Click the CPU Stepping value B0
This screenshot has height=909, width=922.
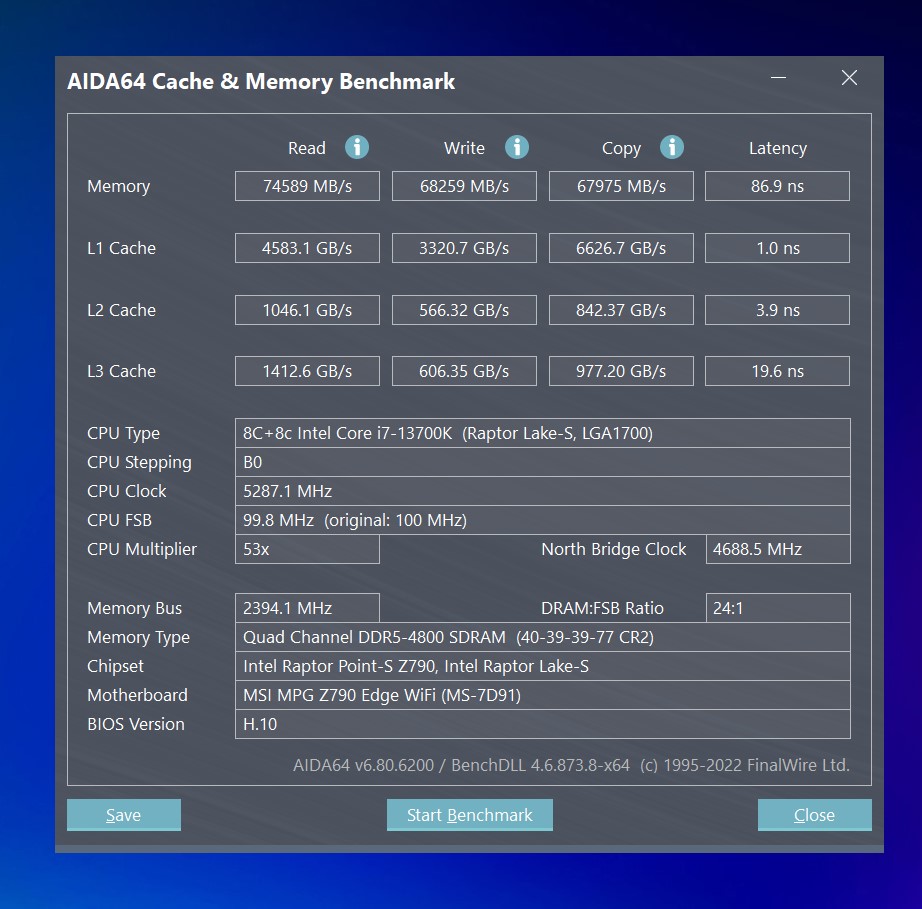tap(543, 461)
